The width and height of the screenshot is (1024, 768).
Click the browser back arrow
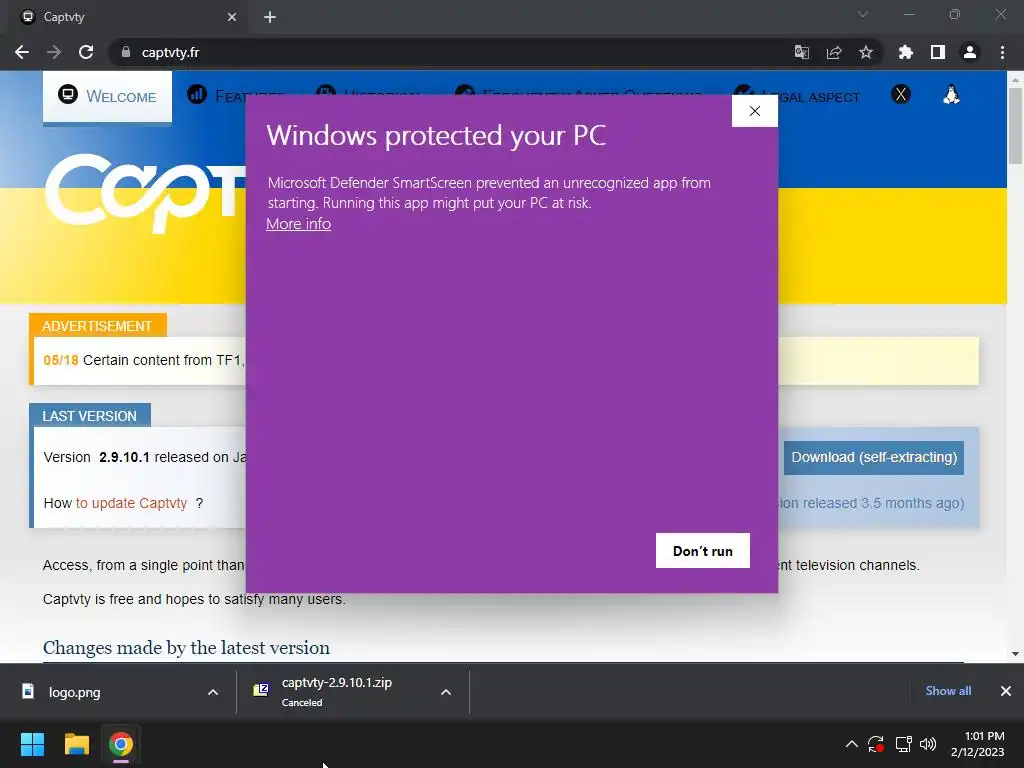coord(22,52)
